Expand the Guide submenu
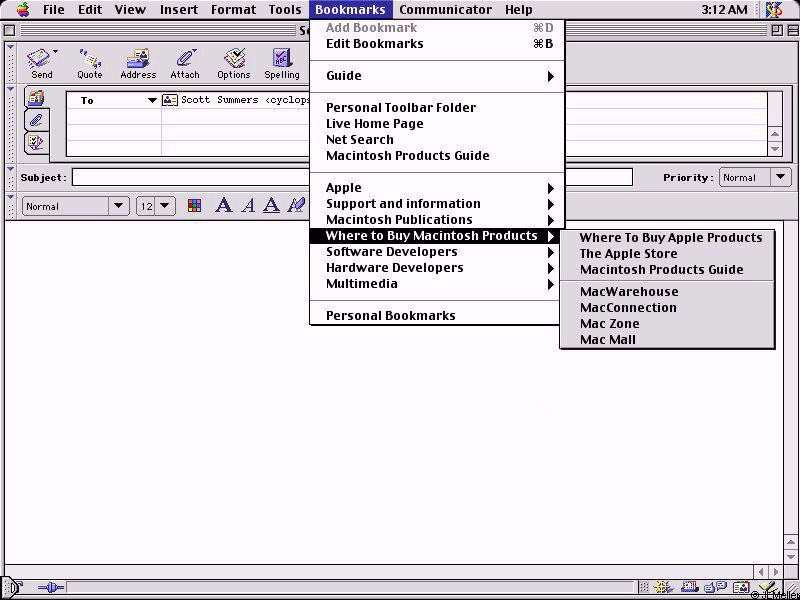The height and width of the screenshot is (600, 800). 437,76
